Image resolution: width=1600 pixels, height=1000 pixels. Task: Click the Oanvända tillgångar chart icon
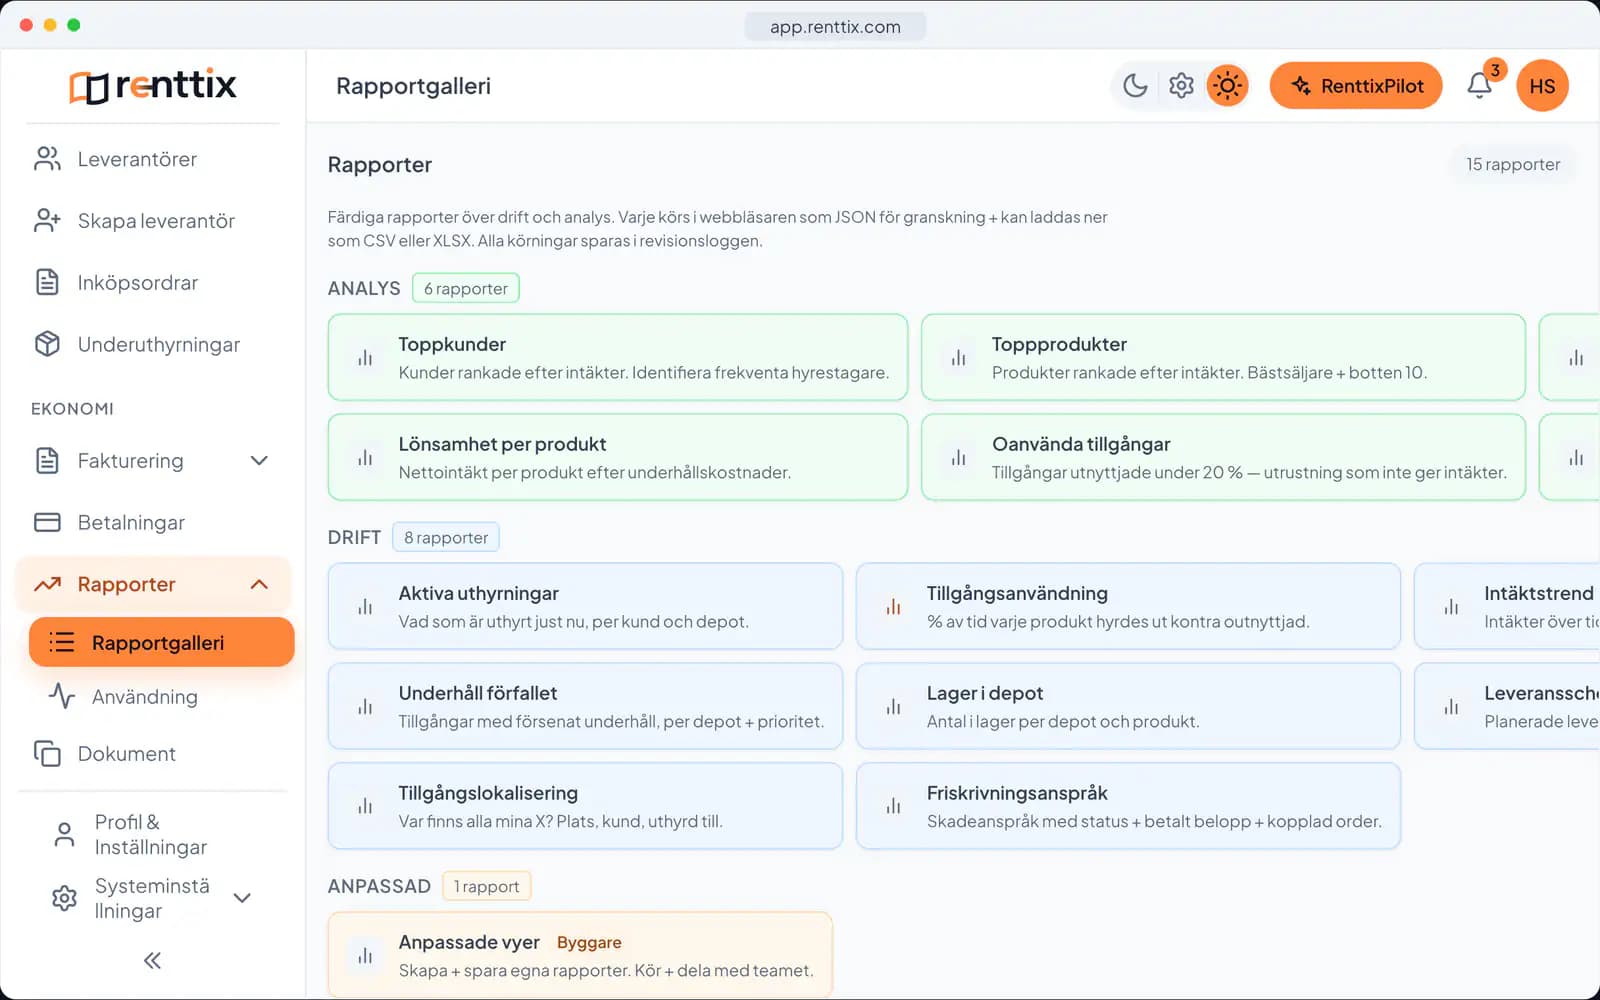point(958,457)
